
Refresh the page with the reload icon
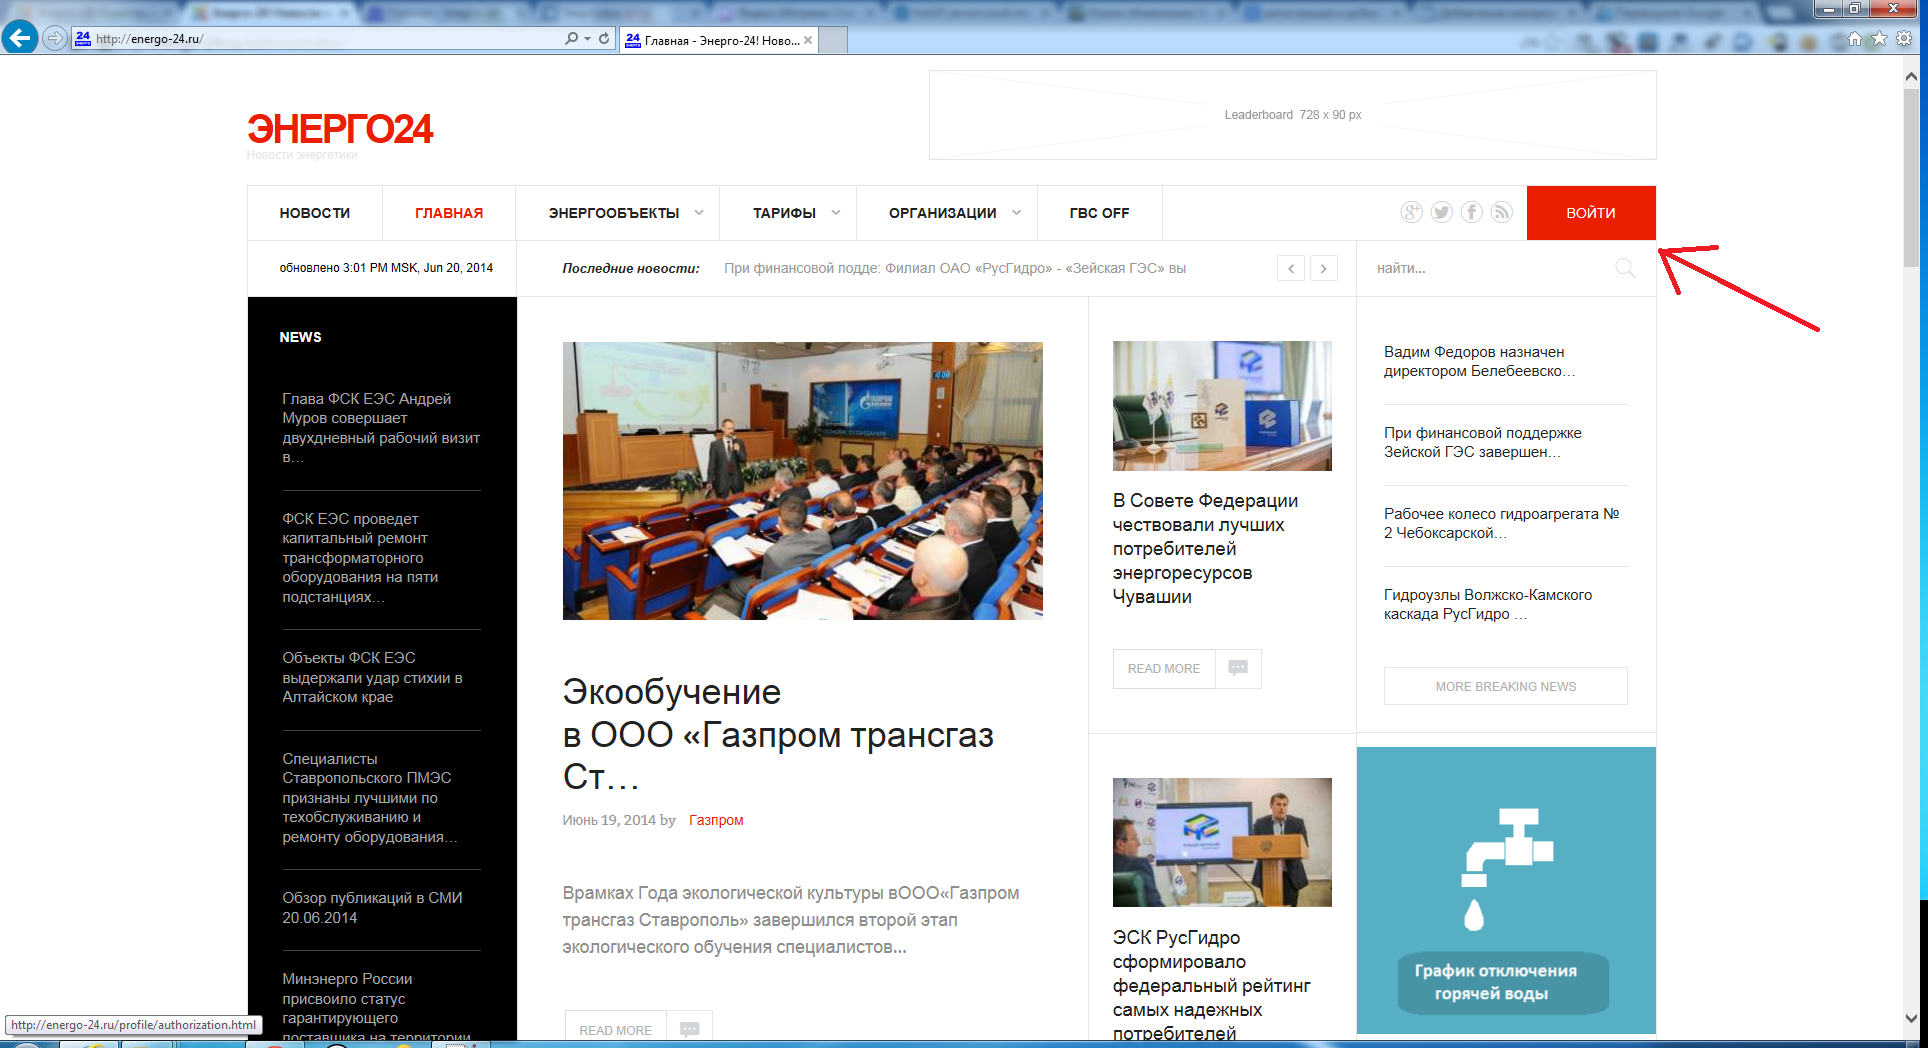604,38
